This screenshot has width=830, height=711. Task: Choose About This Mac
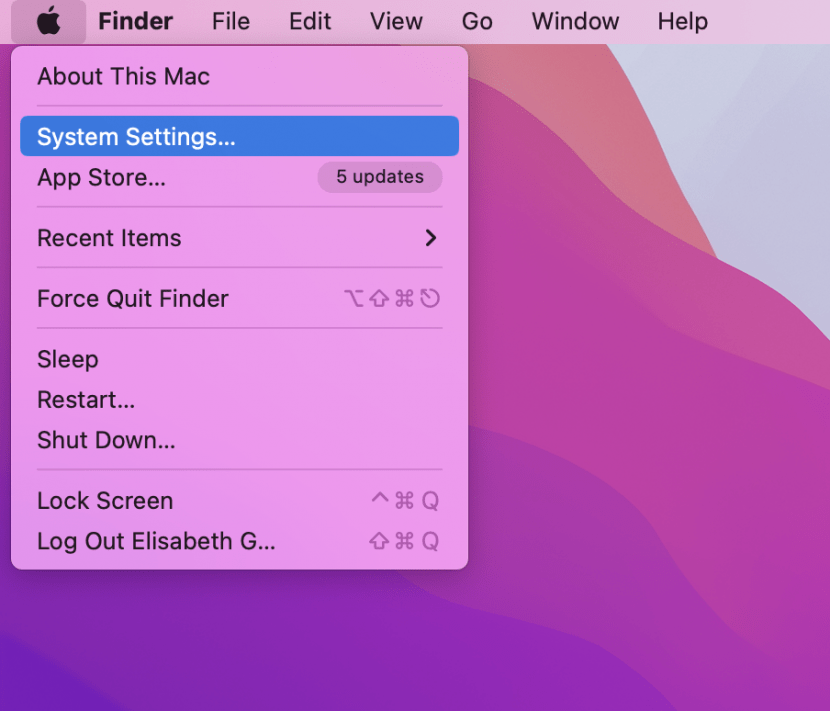[x=239, y=76]
